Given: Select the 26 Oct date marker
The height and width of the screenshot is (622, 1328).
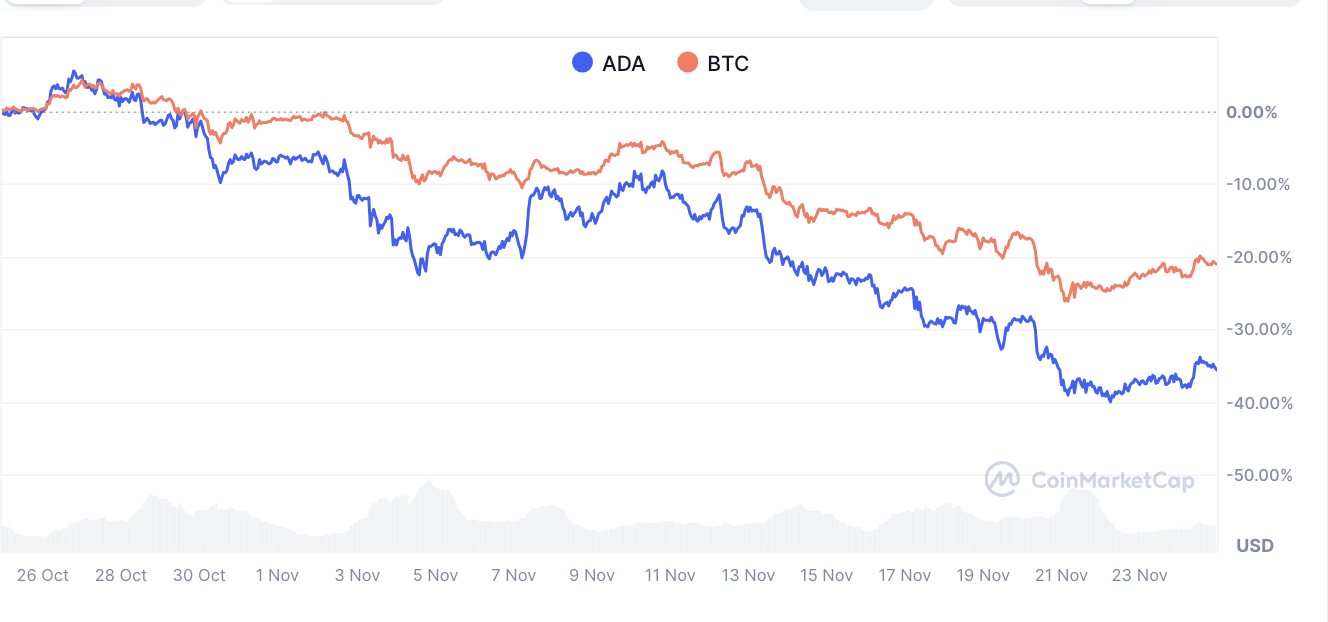Looking at the screenshot, I should 43,575.
